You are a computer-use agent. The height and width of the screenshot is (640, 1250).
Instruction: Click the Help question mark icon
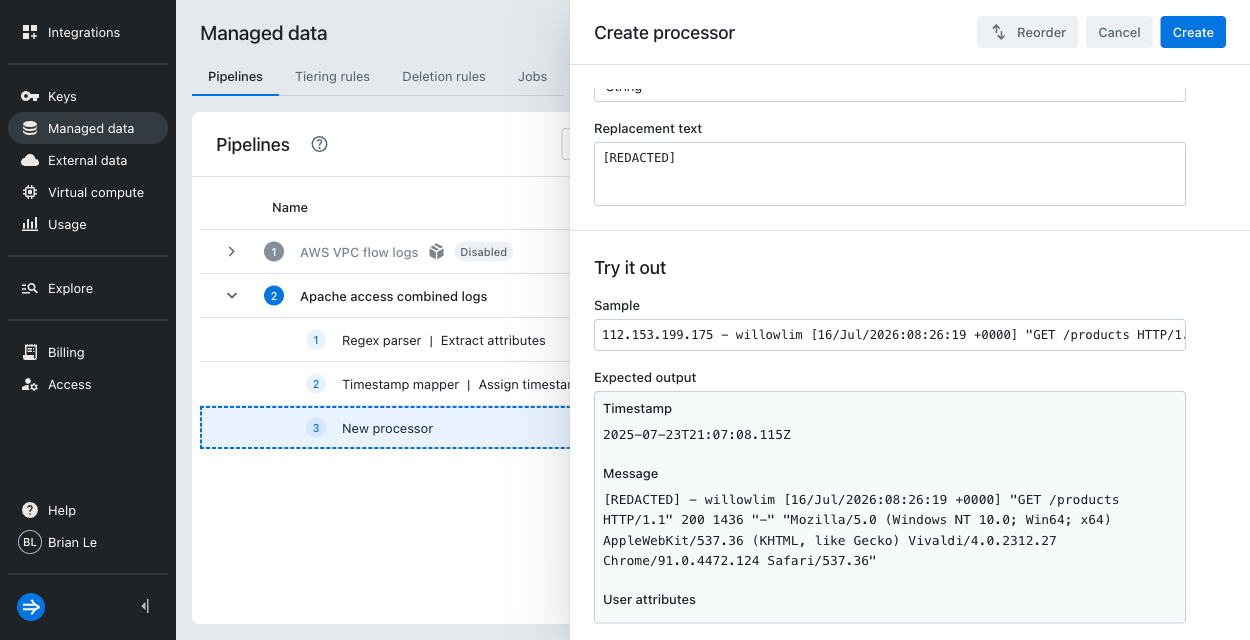pyautogui.click(x=30, y=510)
